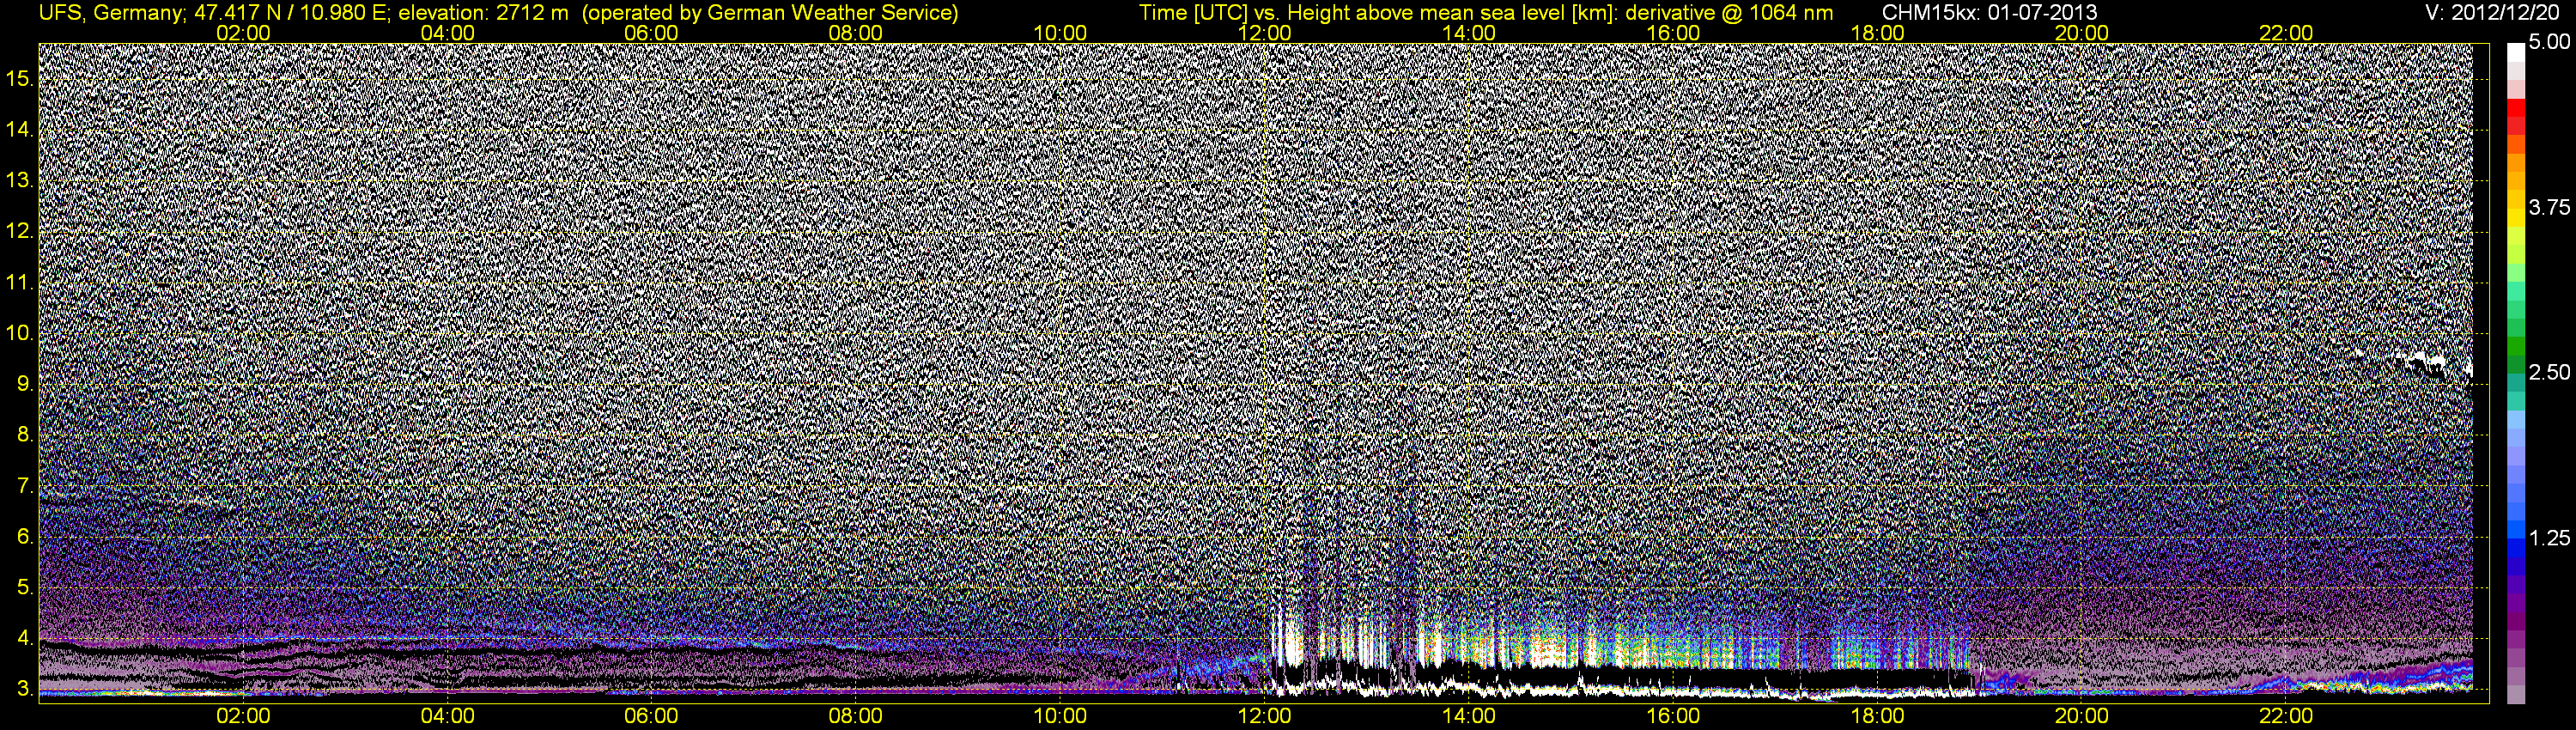2576x730 pixels.
Task: Click the colorbar value '5.00'
Action: pyautogui.click(x=2549, y=42)
